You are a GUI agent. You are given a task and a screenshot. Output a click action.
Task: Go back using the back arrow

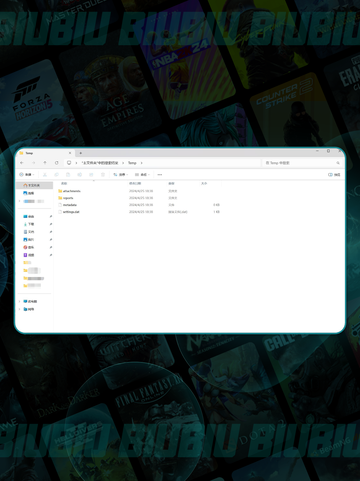coord(22,163)
